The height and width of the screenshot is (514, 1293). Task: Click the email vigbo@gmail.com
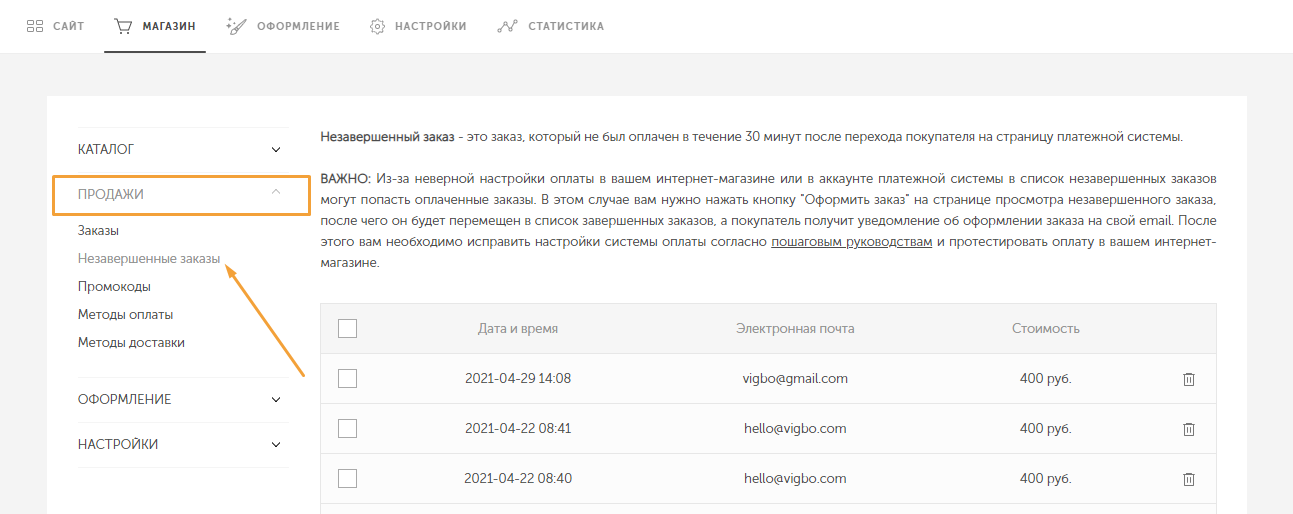795,378
